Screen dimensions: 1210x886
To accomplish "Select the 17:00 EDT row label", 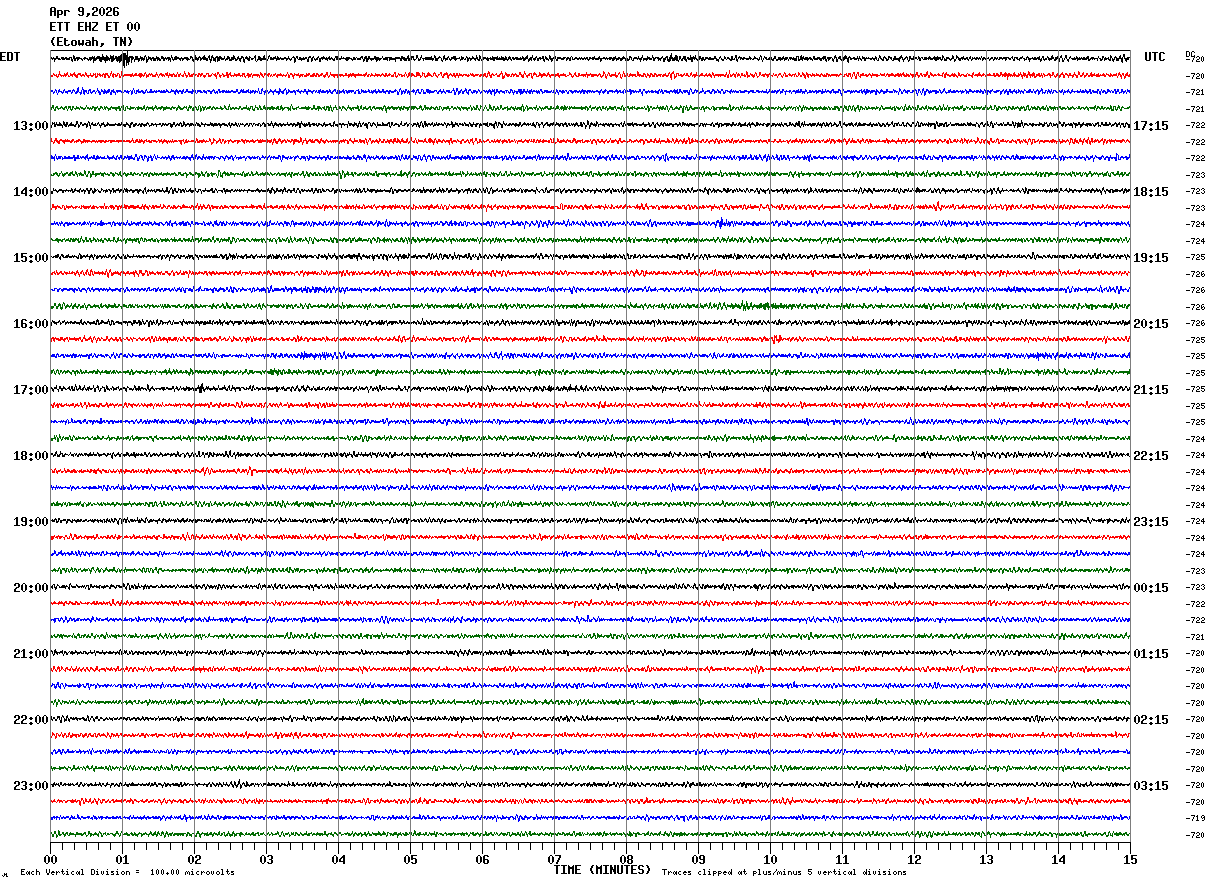I will coord(31,390).
